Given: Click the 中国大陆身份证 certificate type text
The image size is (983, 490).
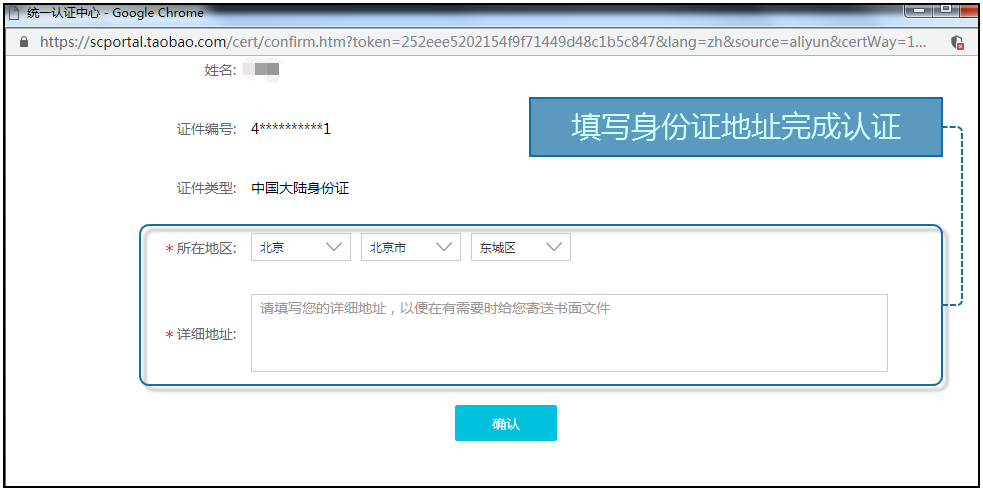Looking at the screenshot, I should pos(300,188).
